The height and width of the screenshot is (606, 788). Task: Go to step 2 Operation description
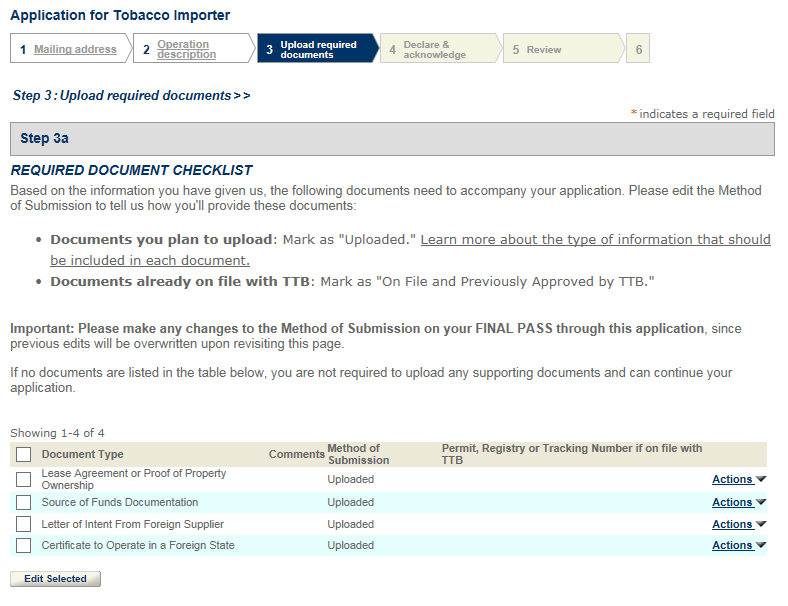click(186, 49)
